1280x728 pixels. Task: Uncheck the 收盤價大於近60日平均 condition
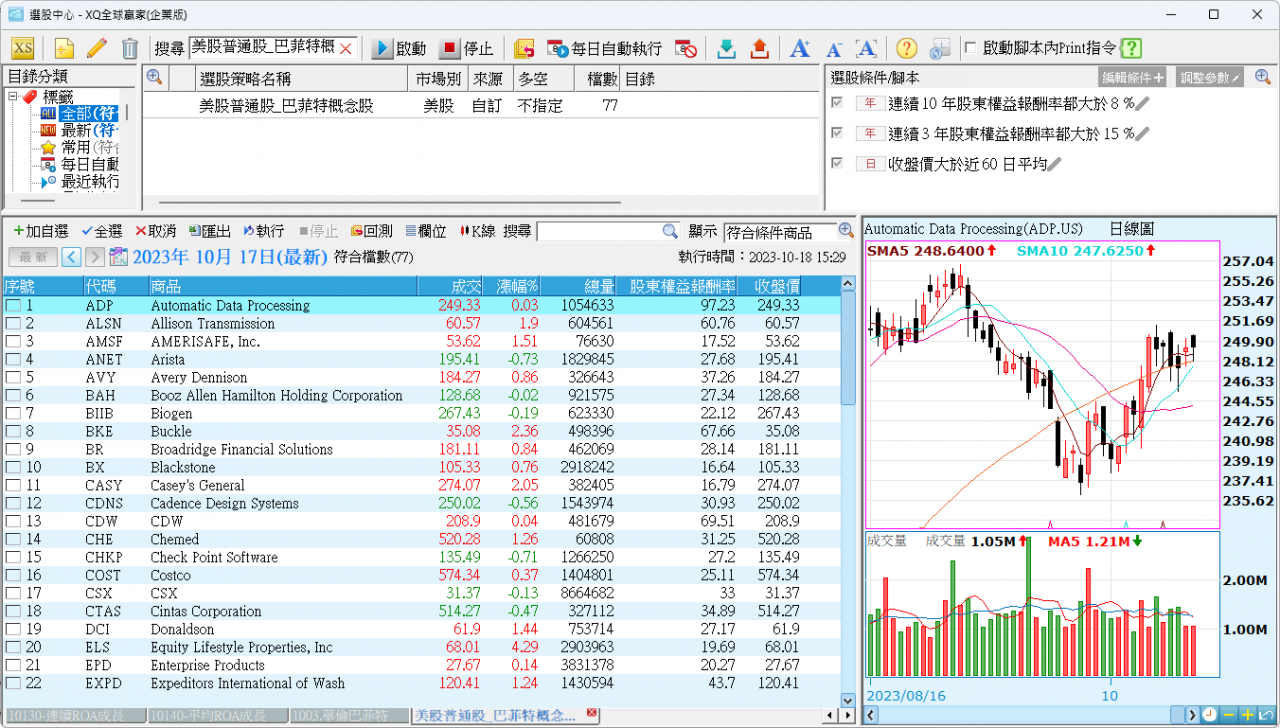(x=837, y=164)
